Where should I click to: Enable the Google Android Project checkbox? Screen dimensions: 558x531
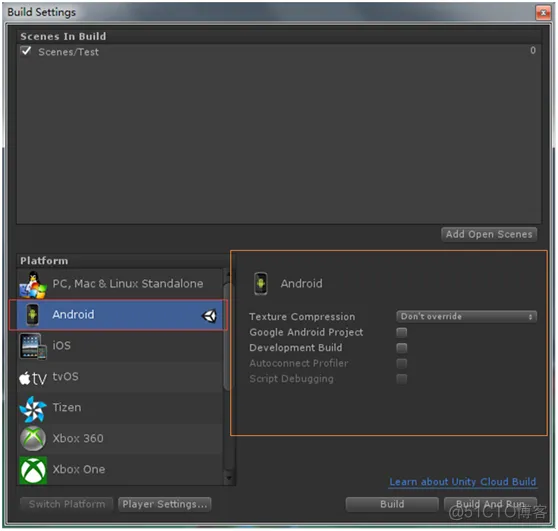401,332
